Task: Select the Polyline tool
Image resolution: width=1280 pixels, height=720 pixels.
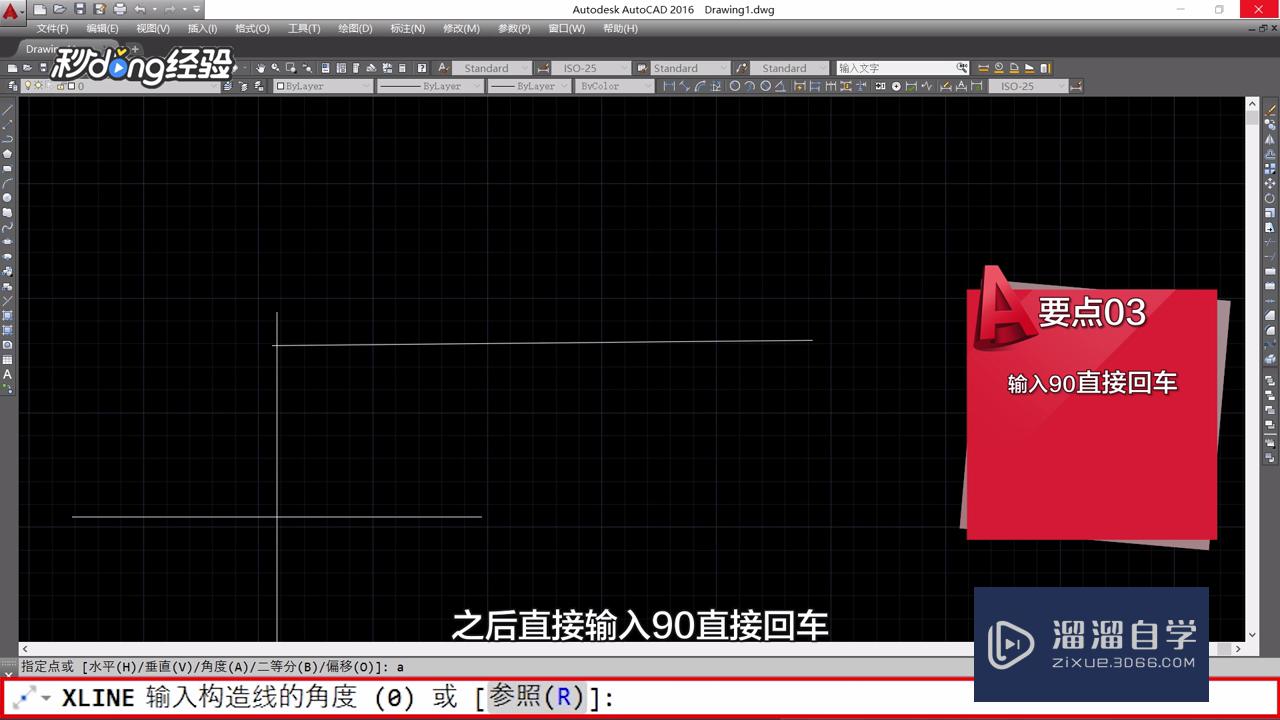Action: [x=7, y=139]
